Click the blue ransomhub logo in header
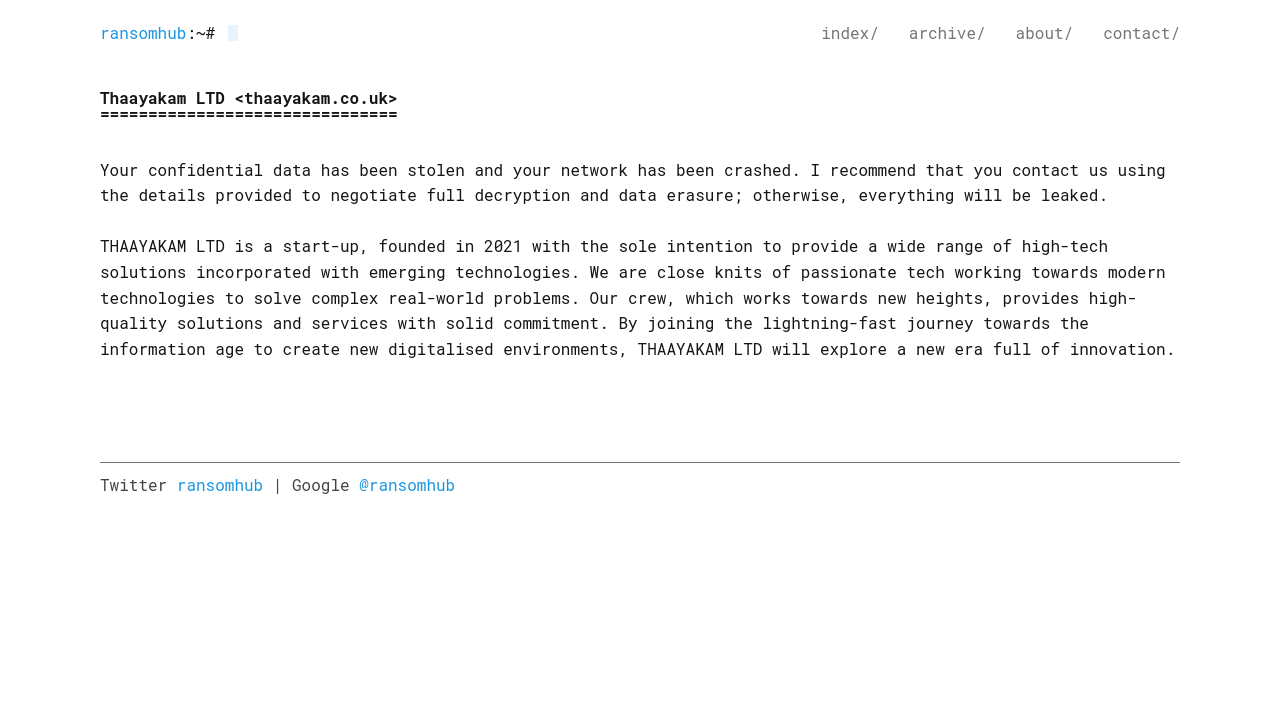1280x720 pixels. click(x=143, y=33)
